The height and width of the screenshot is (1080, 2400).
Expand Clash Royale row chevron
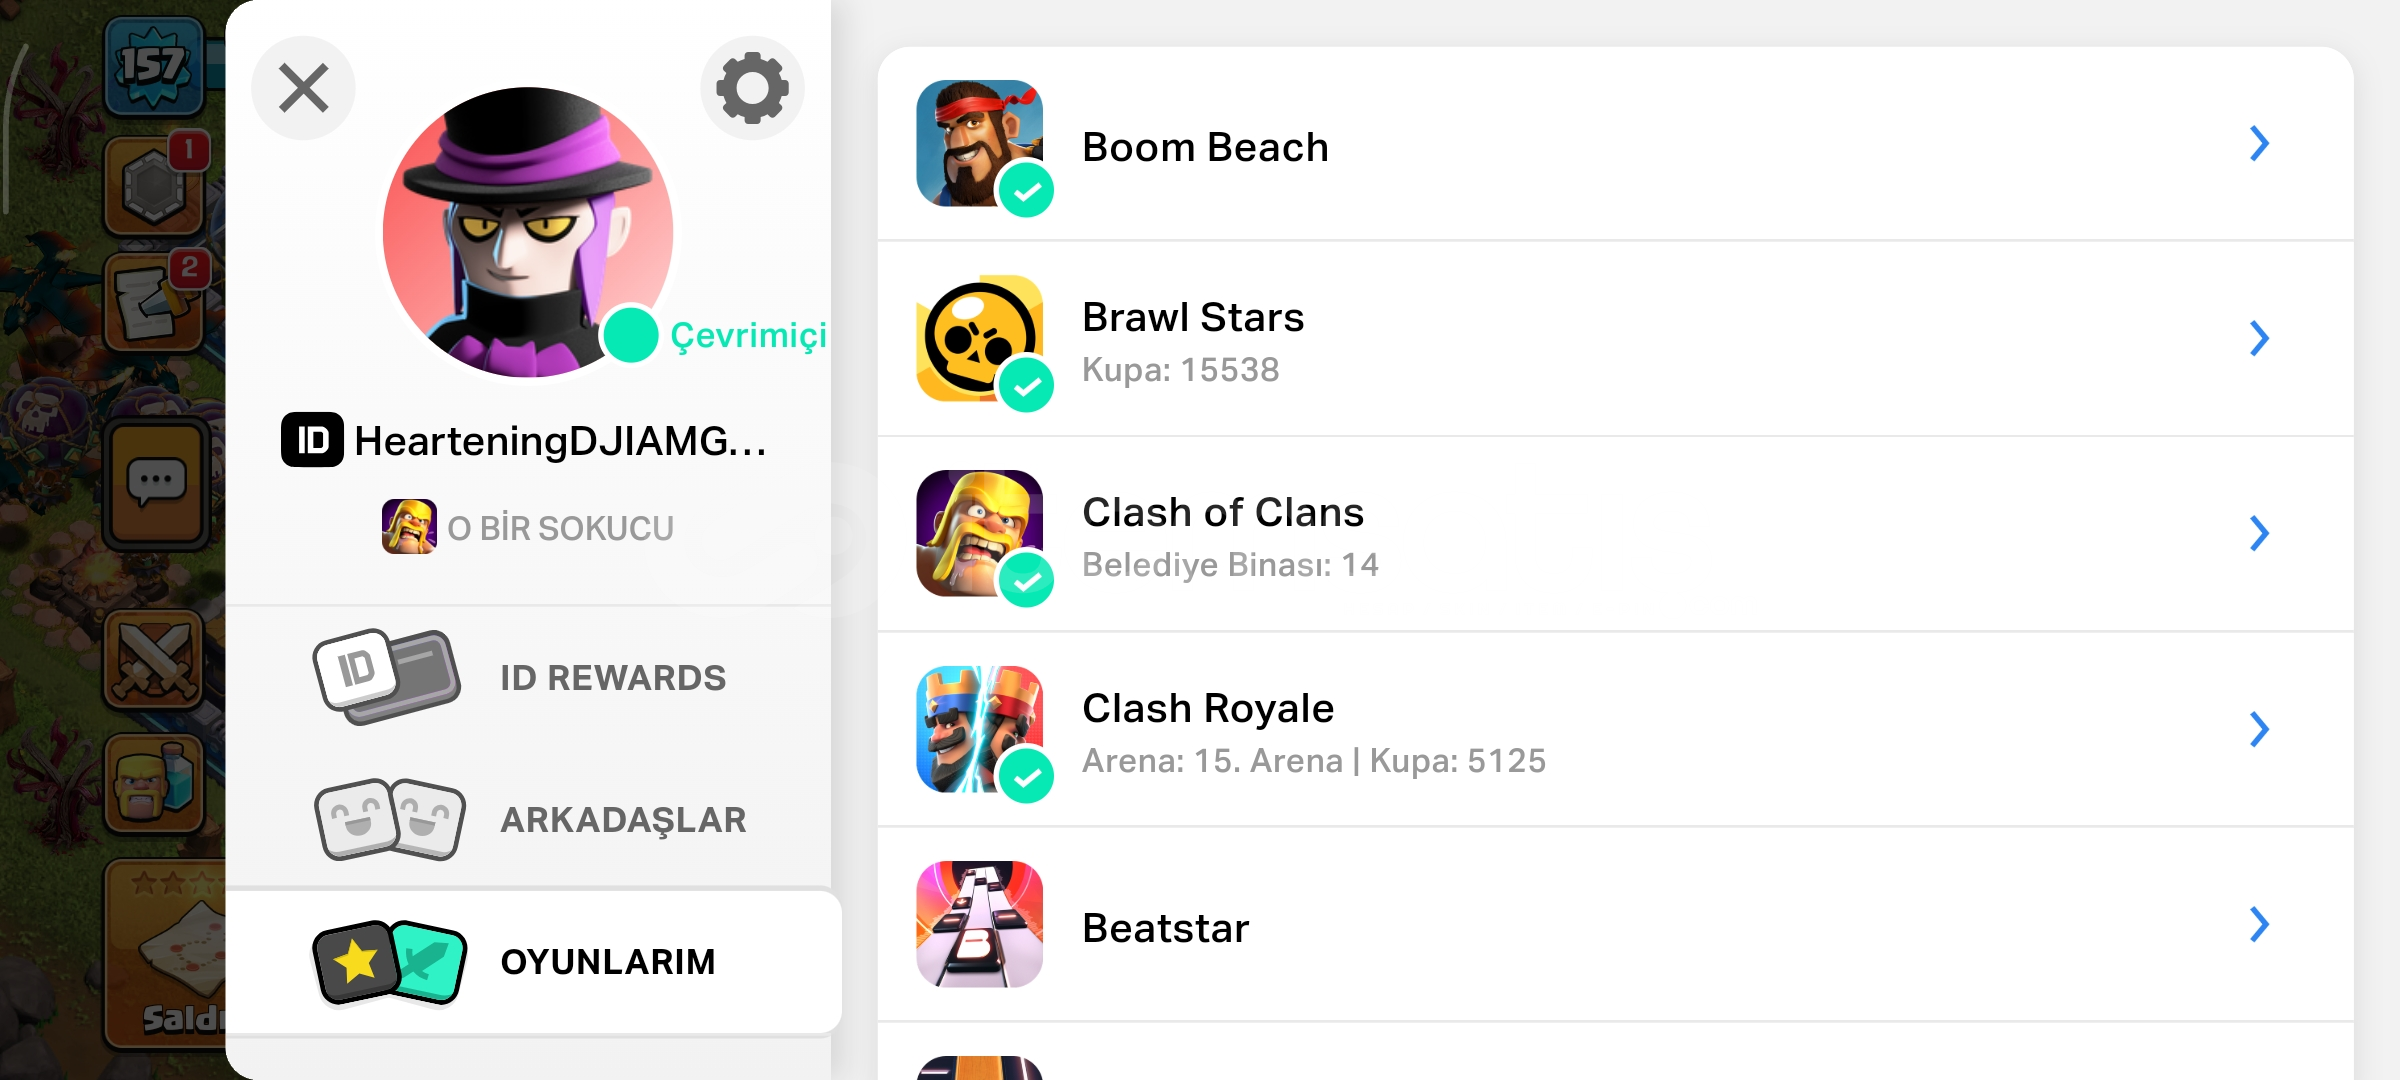[x=2258, y=730]
